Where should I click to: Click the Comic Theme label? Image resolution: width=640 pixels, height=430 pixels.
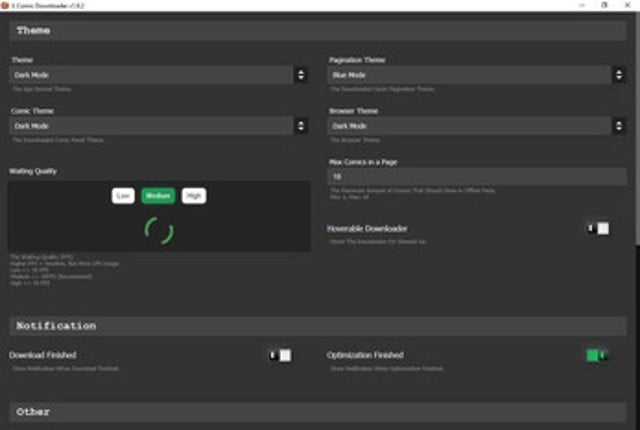[32, 111]
